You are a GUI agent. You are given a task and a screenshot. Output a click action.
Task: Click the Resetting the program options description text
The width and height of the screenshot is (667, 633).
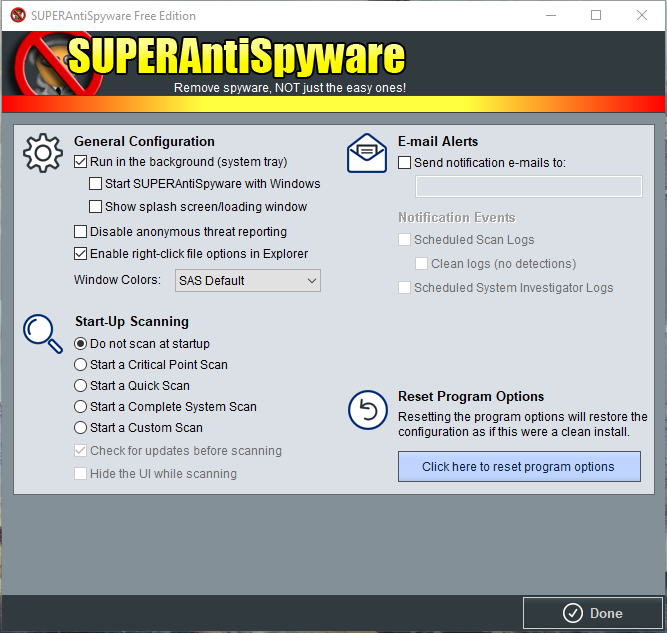[523, 424]
